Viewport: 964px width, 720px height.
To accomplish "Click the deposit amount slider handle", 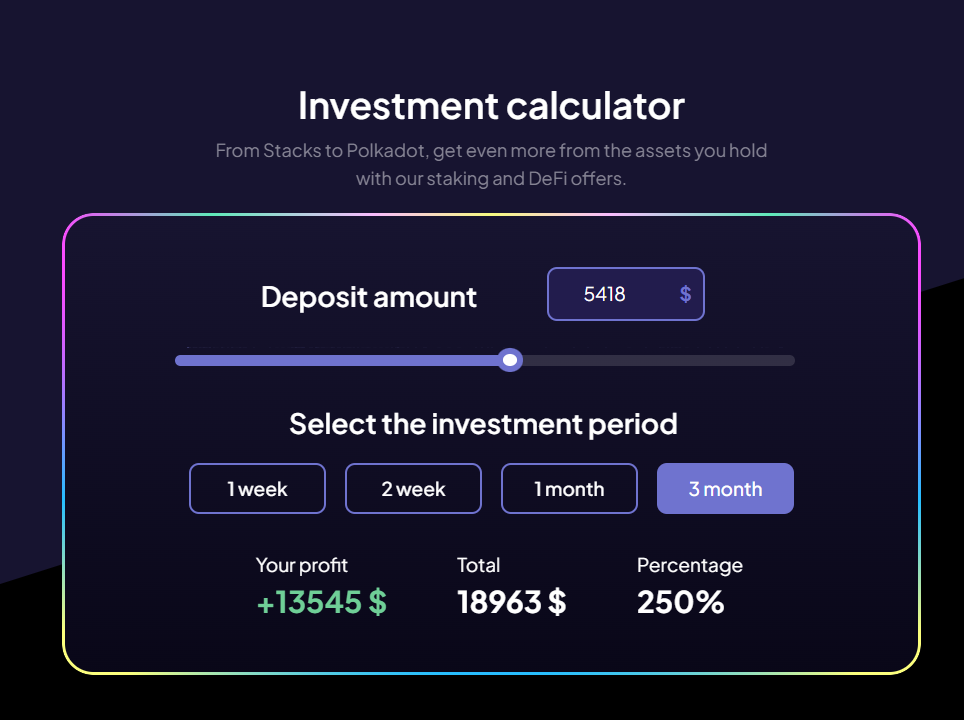I will click(x=510, y=359).
